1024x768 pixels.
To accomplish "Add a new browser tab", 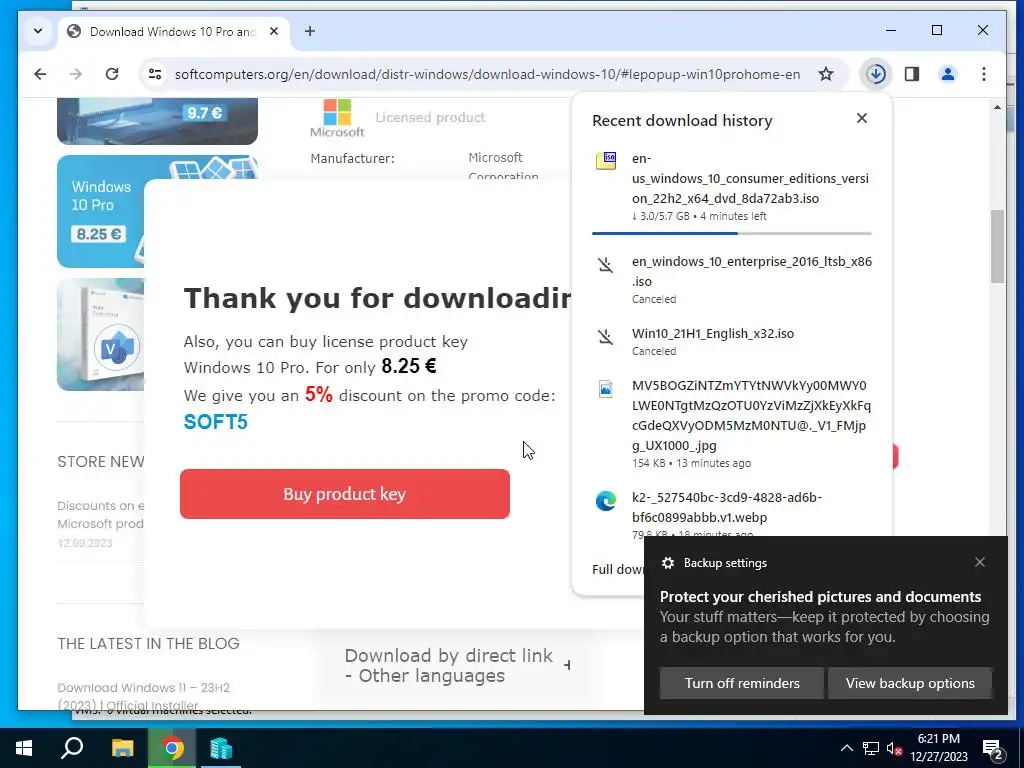I will click(310, 31).
